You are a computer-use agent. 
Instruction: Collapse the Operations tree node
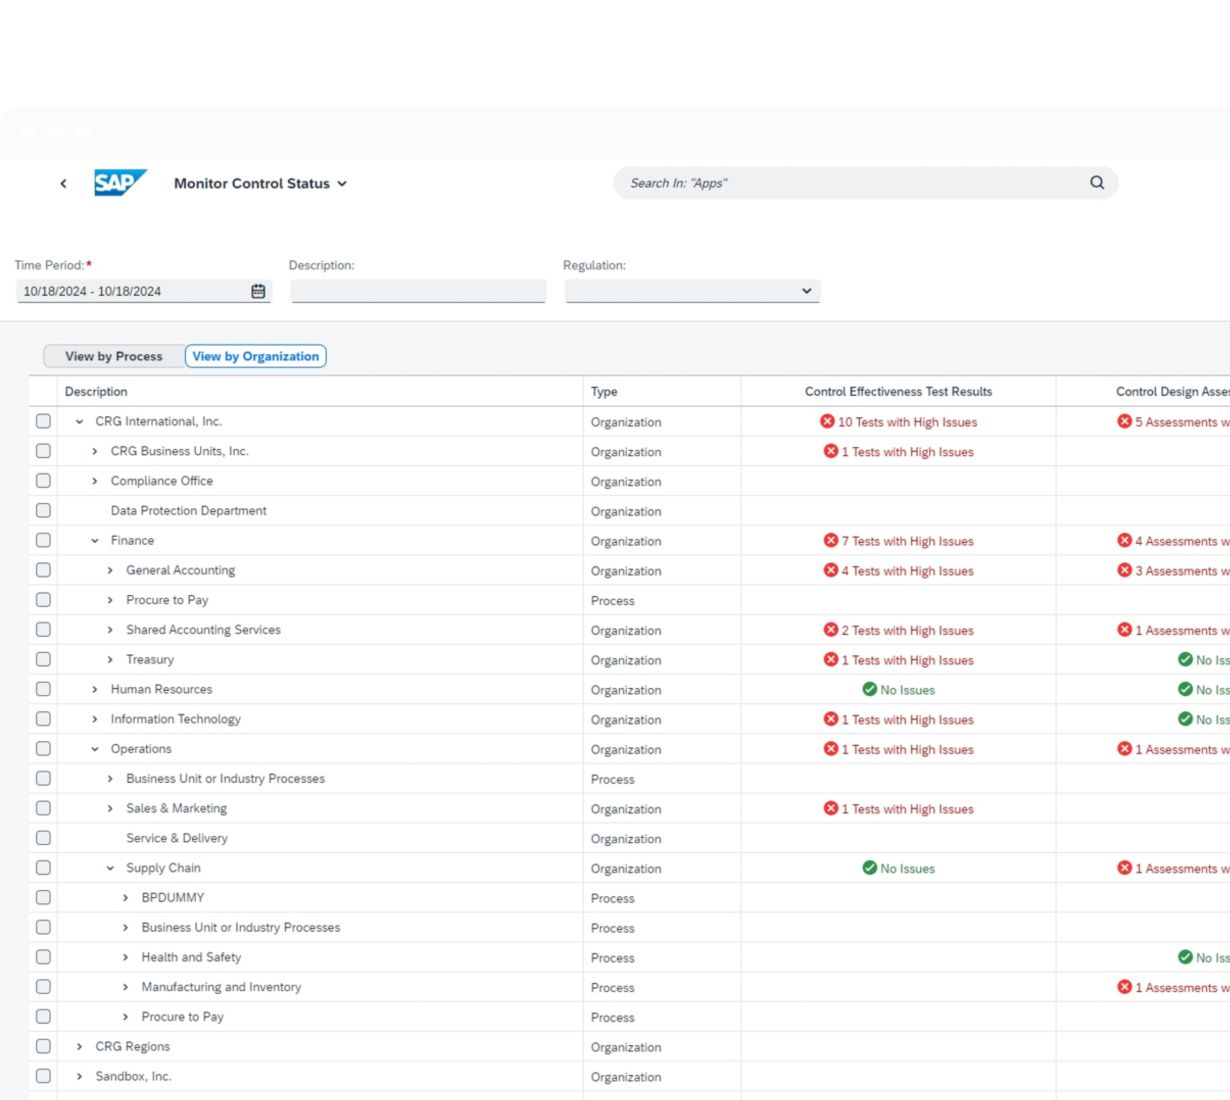coord(95,749)
